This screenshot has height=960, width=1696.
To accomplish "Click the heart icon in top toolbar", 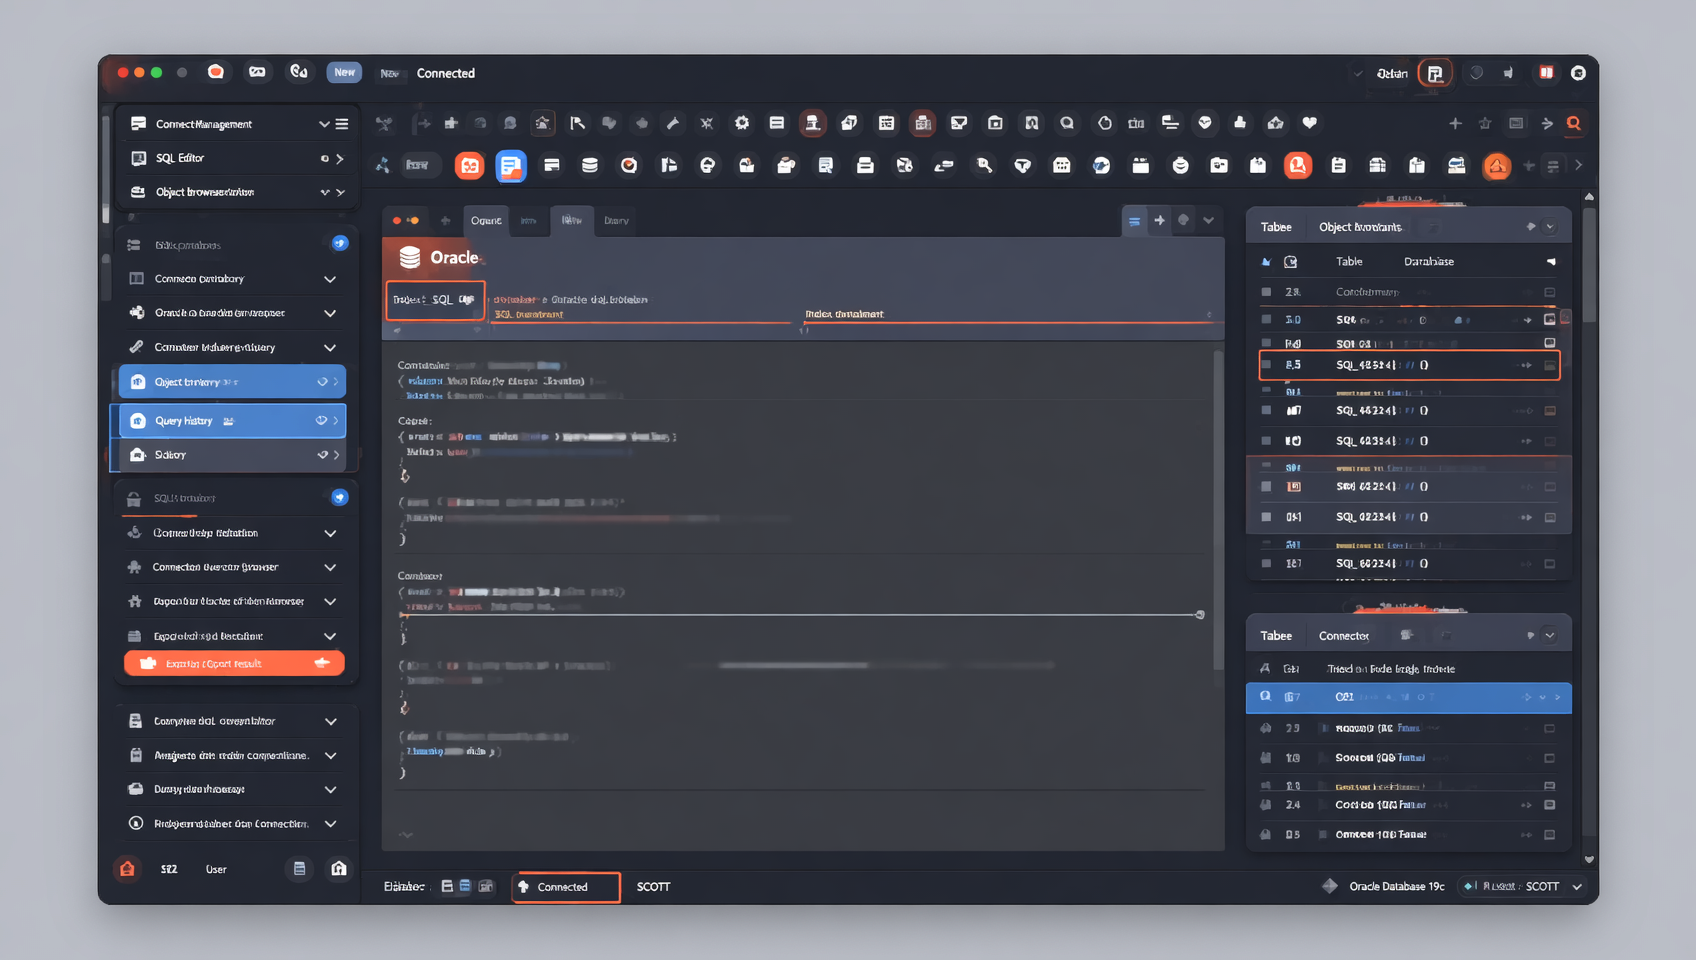I will 1309,123.
